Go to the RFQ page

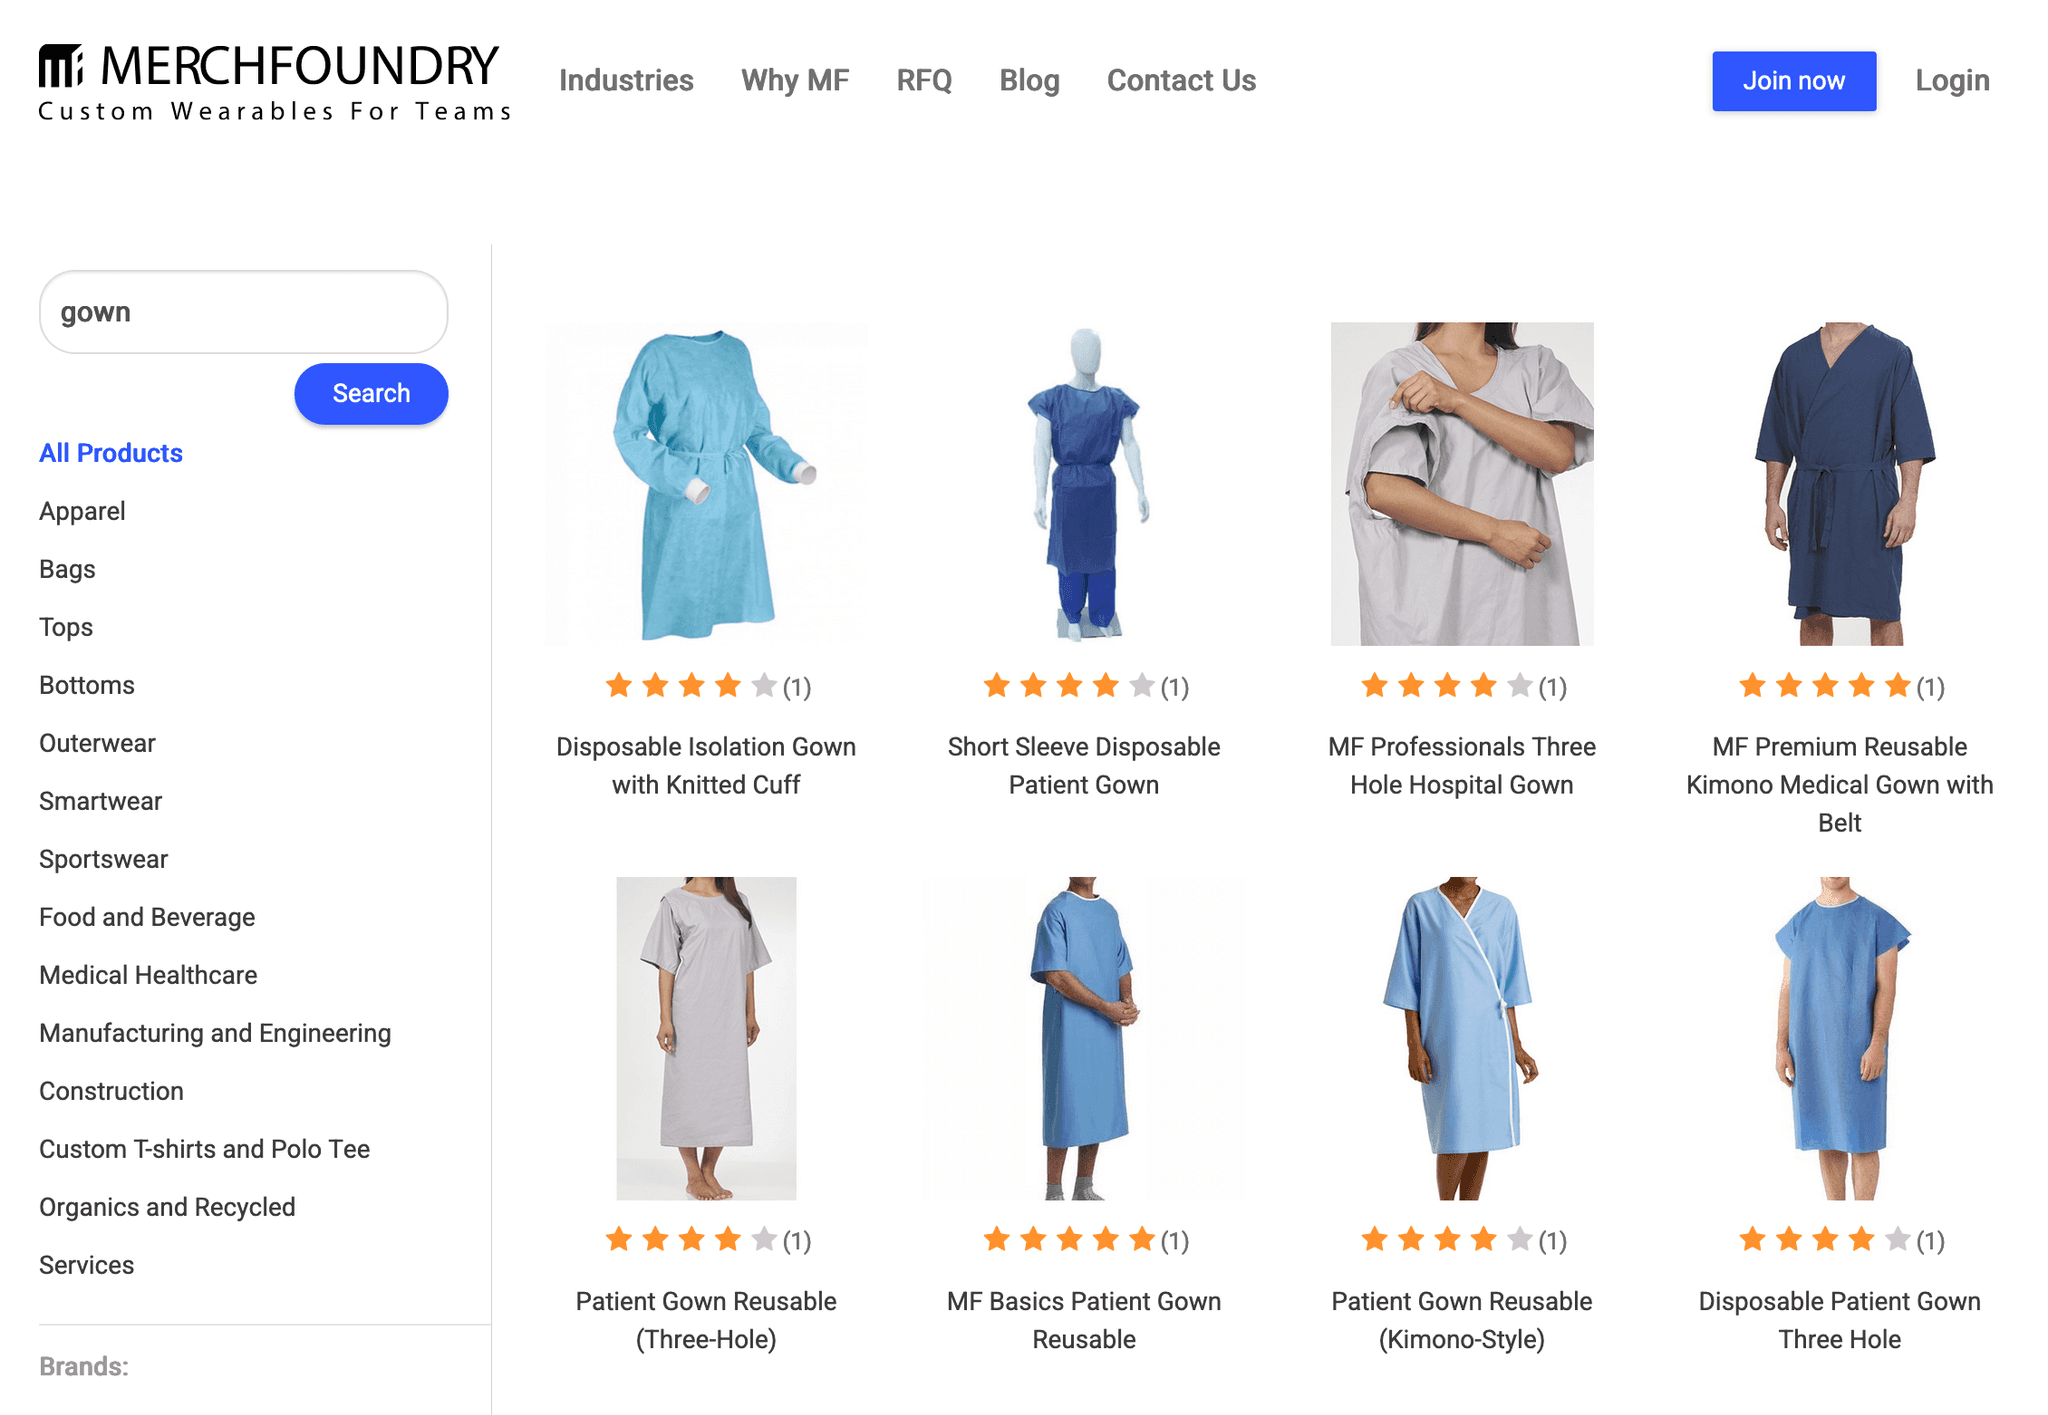(924, 80)
